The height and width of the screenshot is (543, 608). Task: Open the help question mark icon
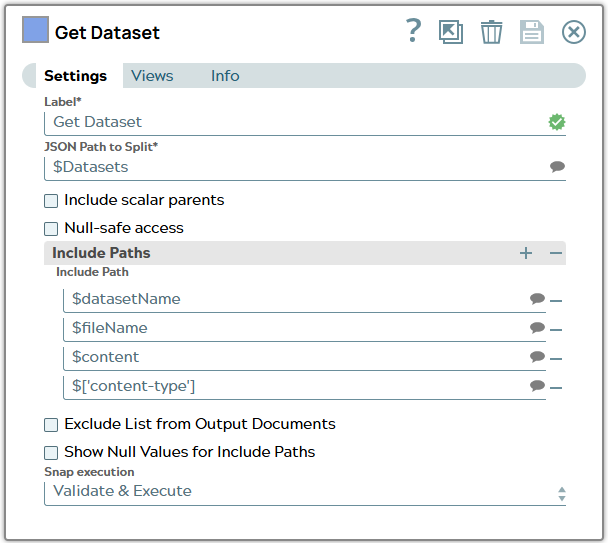[413, 31]
